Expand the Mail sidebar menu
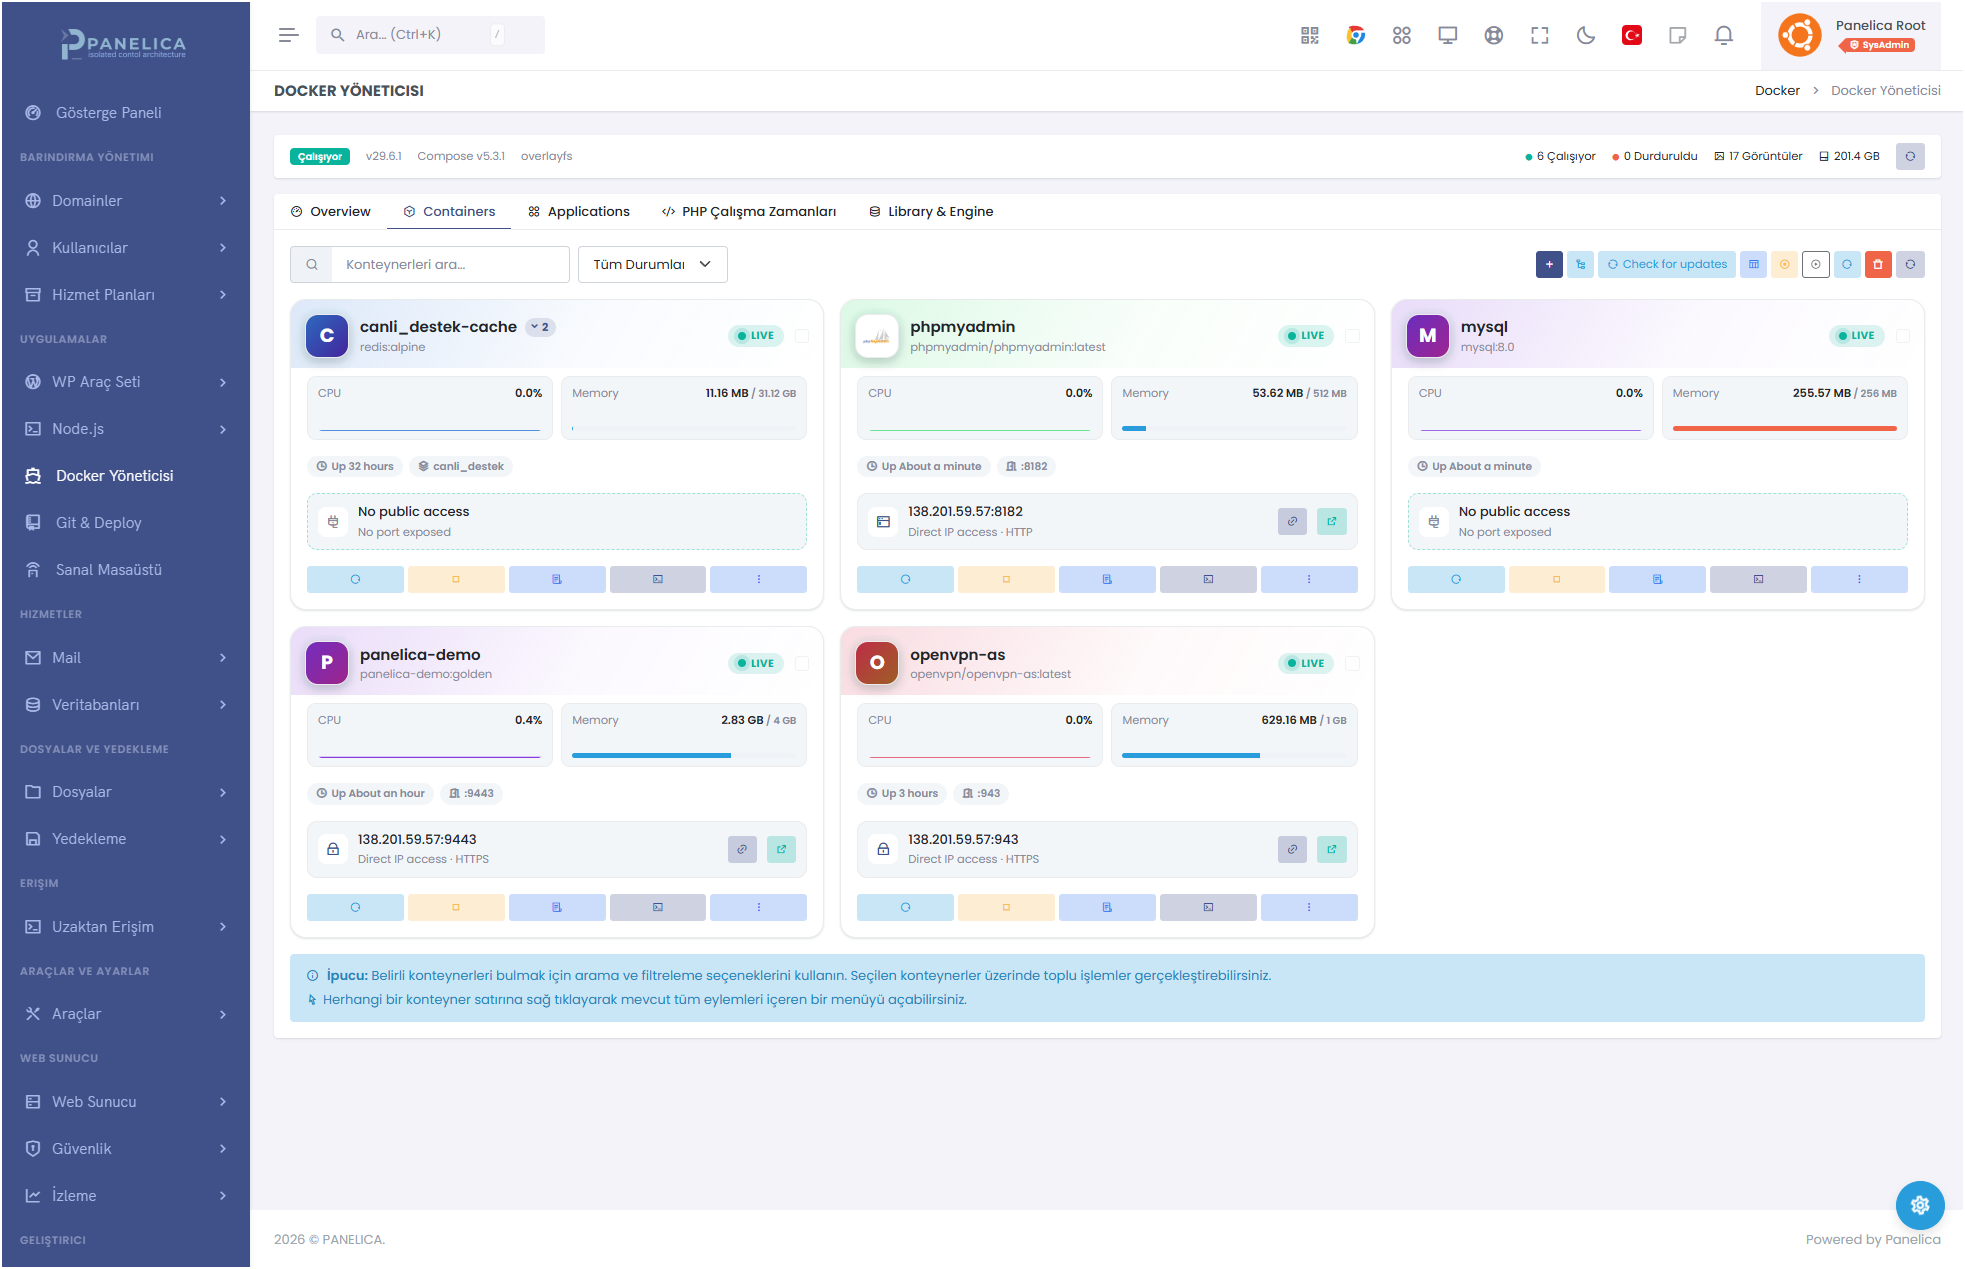The height and width of the screenshot is (1269, 1965). pos(125,658)
